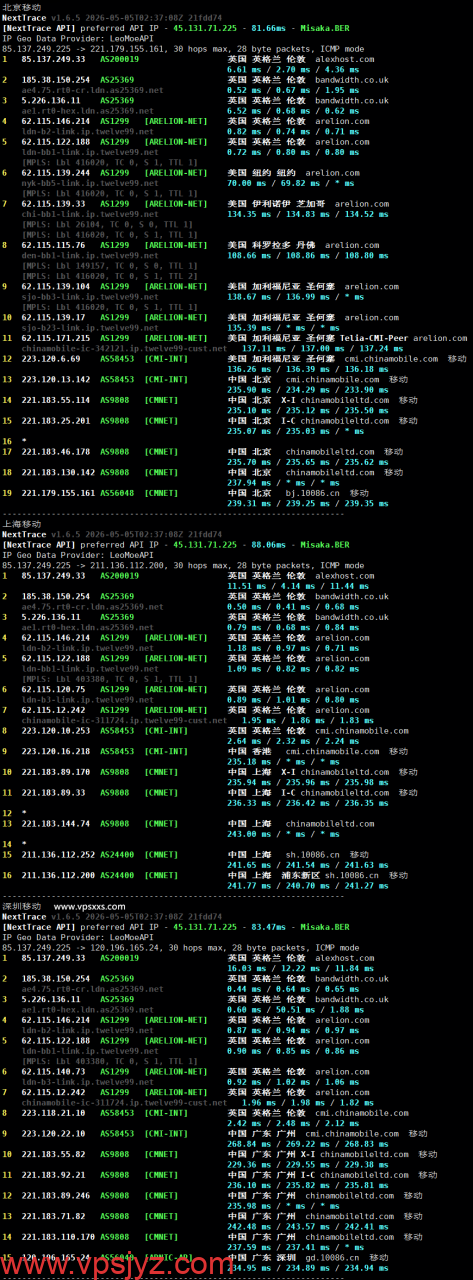This screenshot has height=1280, width=473.
Task: Select hop IP 62.115.139.104
Action: [x=56, y=286]
